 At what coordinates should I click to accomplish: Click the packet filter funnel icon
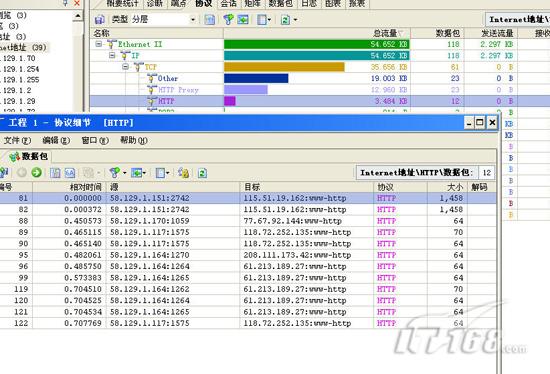[x=114, y=173]
